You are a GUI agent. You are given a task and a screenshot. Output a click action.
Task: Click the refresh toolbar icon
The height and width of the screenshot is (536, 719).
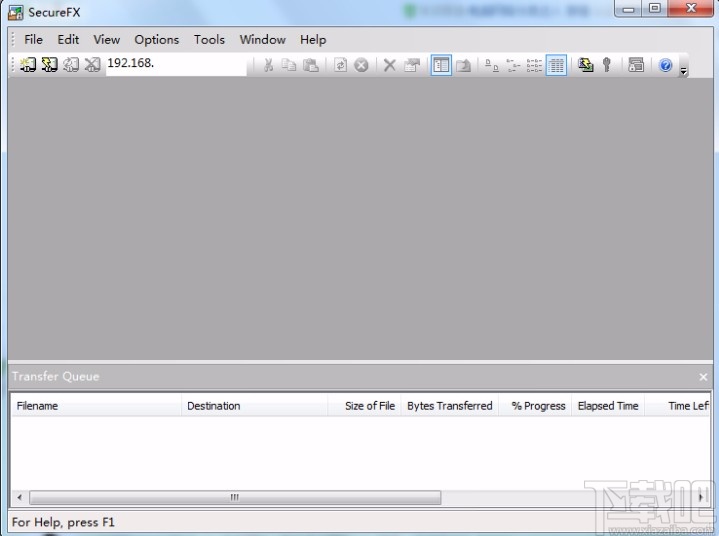tap(340, 65)
